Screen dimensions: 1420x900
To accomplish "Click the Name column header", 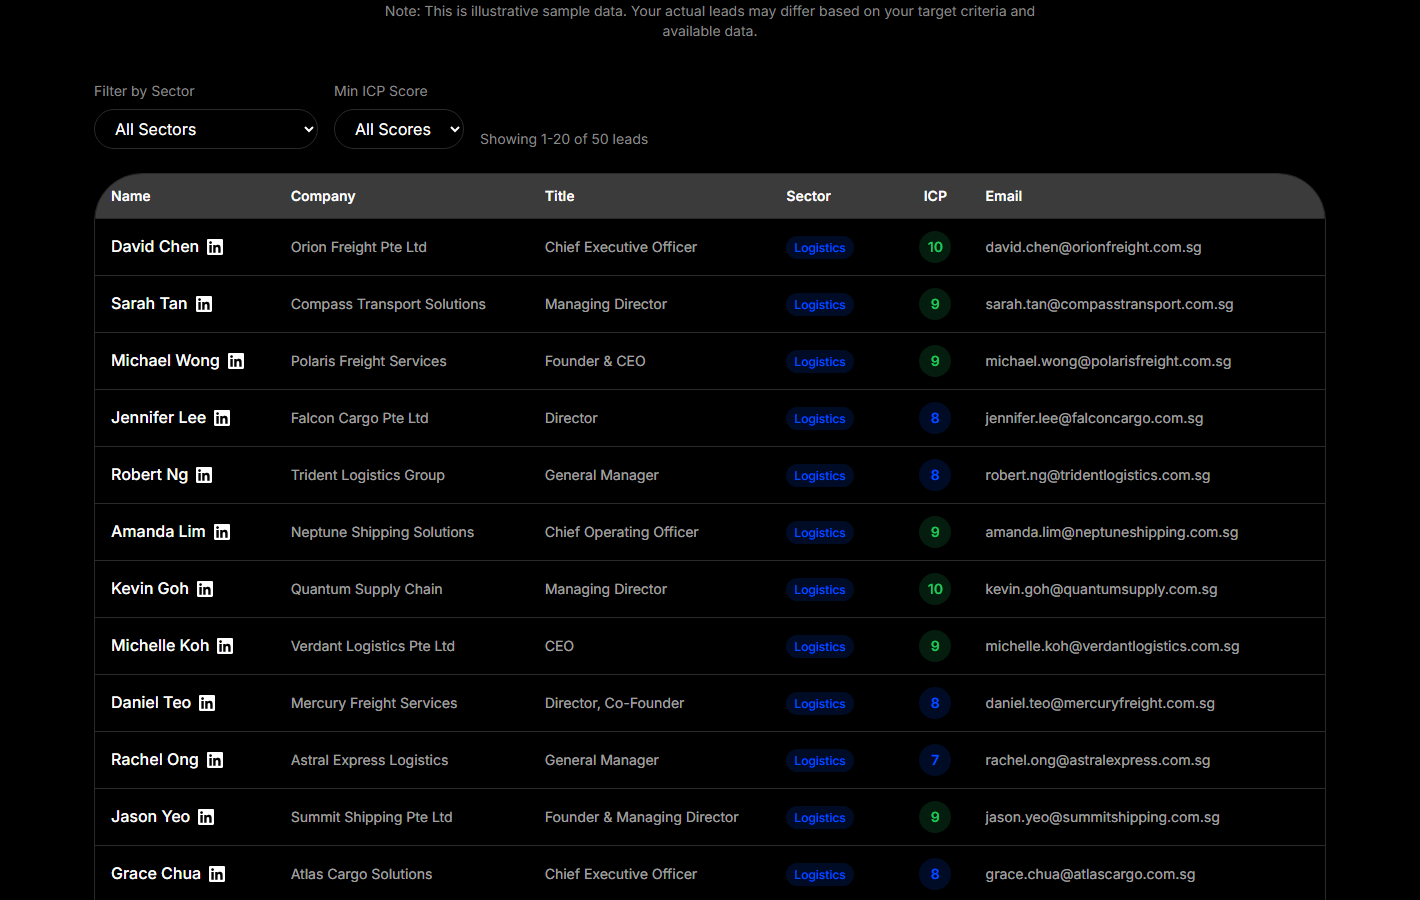I will click(131, 196).
